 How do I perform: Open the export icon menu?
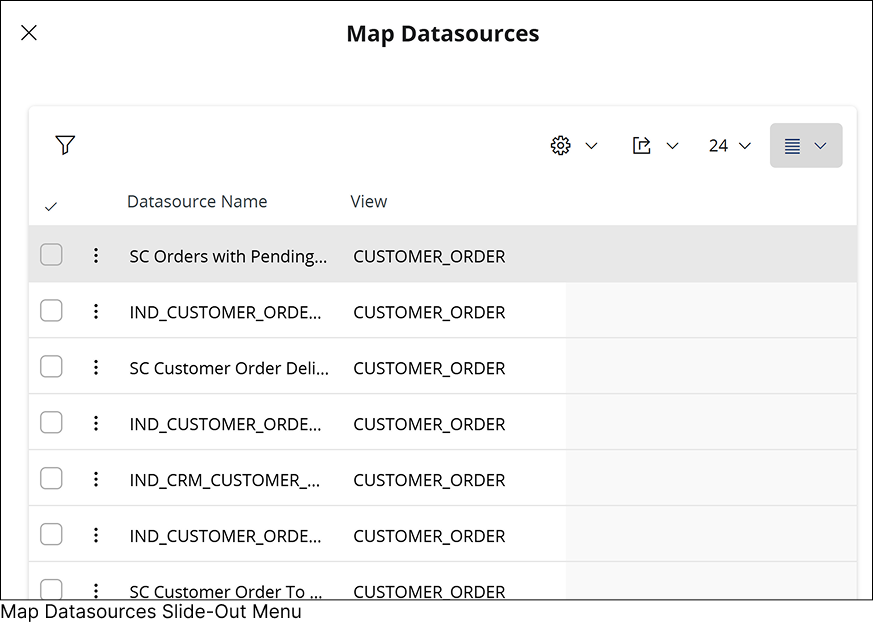coord(642,146)
